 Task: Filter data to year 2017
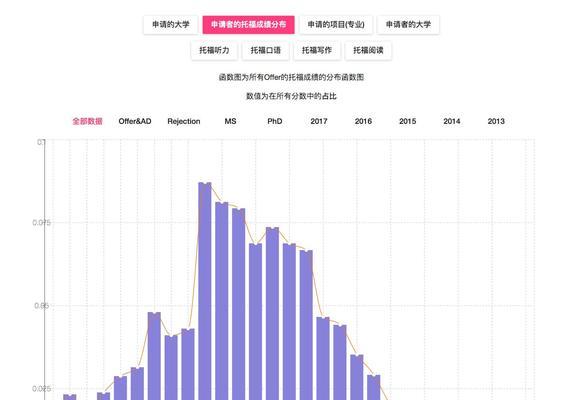click(319, 121)
